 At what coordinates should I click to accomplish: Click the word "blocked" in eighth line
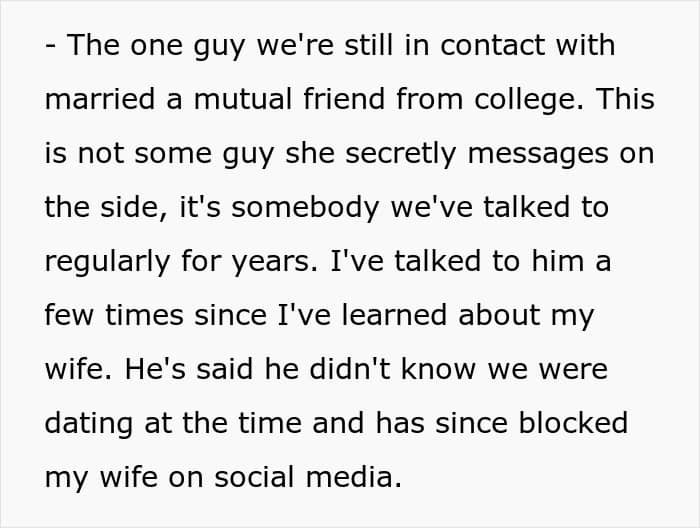(x=573, y=423)
